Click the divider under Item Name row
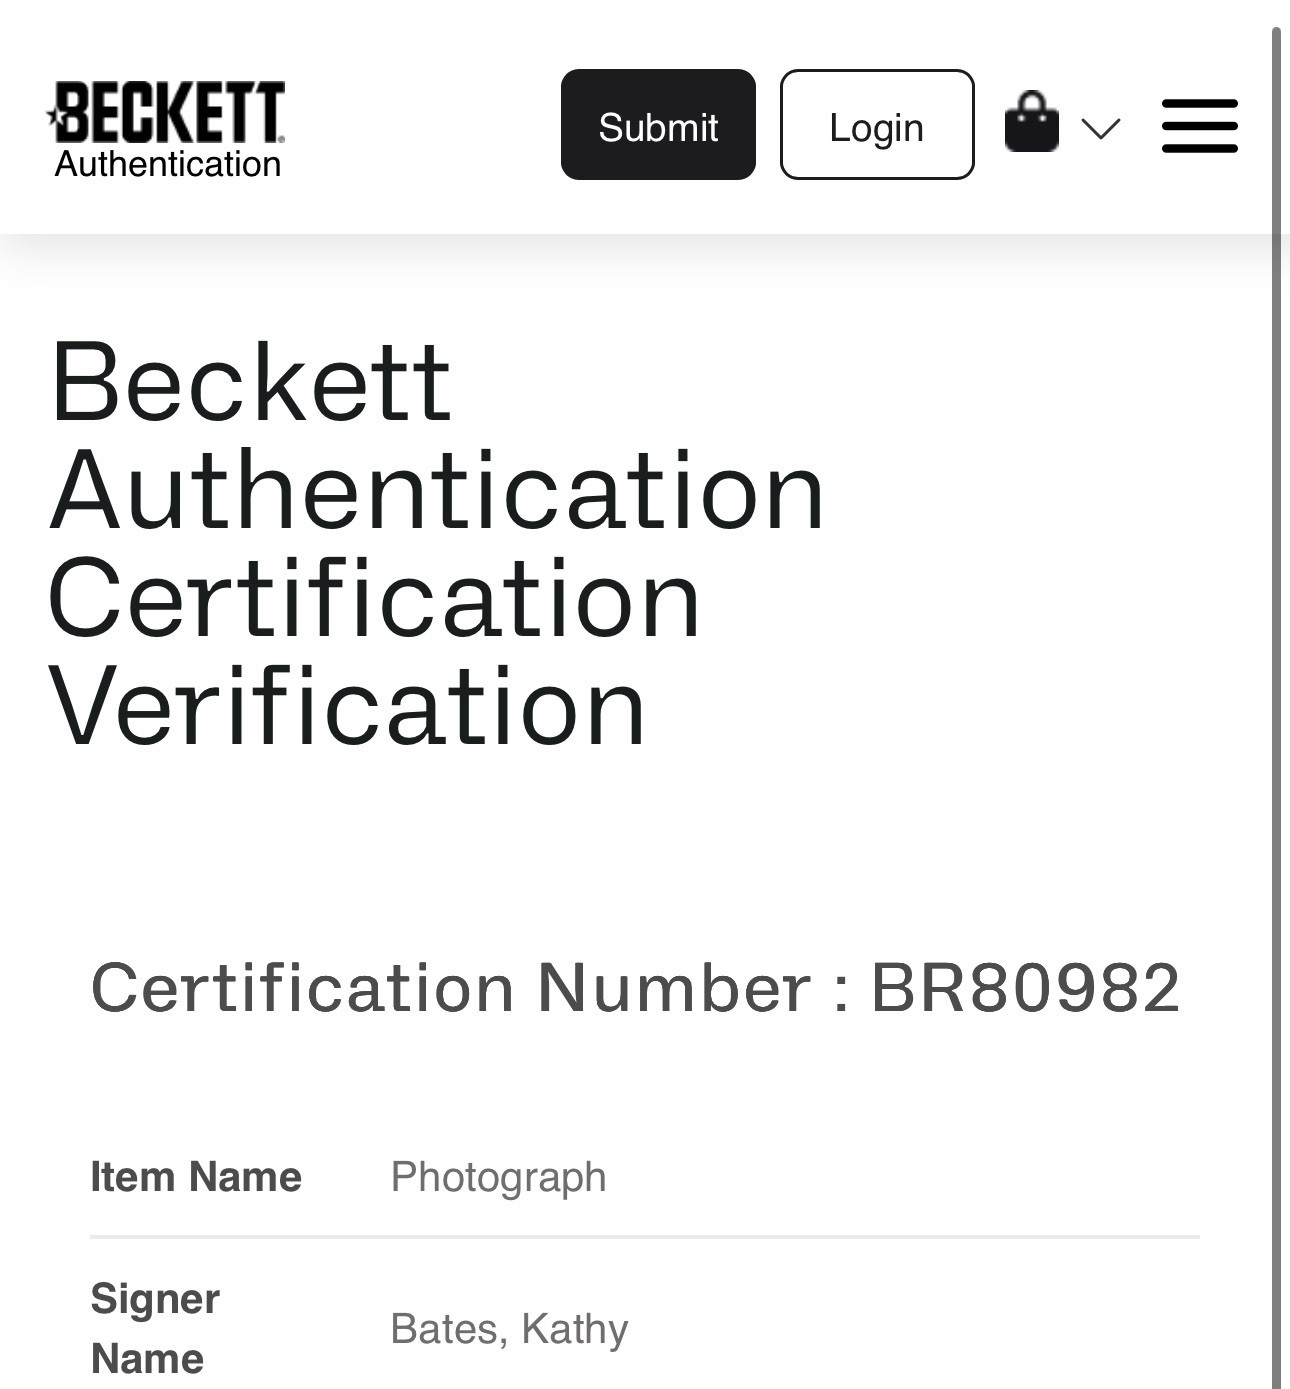Viewport: 1290px width, 1389px height. tap(645, 1237)
